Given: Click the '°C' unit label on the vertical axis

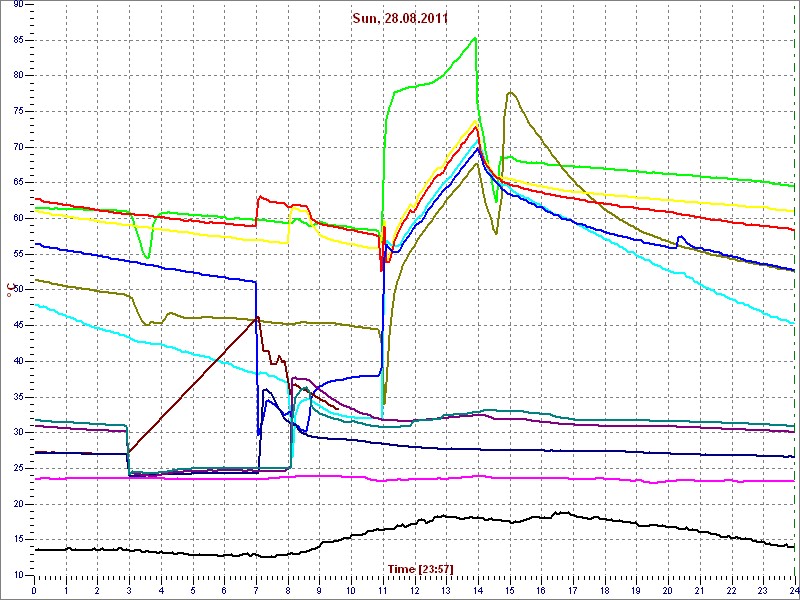Looking at the screenshot, I should (x=9, y=292).
